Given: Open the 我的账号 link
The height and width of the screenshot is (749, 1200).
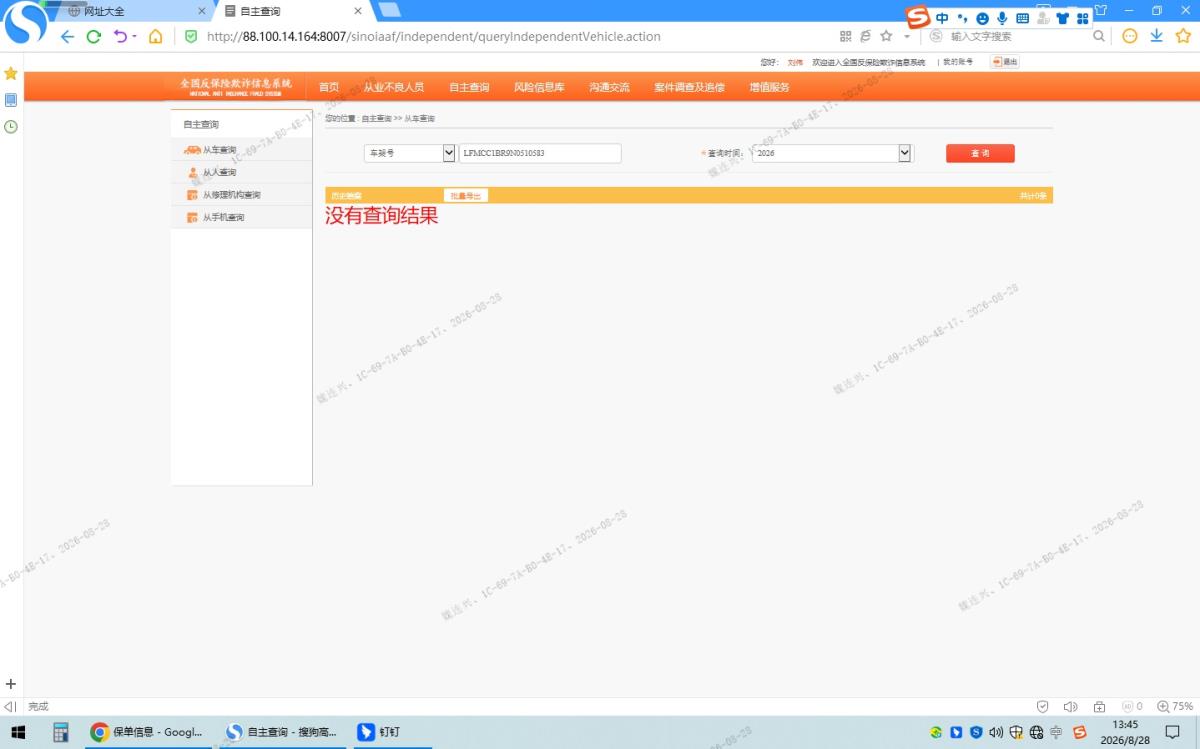Looking at the screenshot, I should click(x=957, y=62).
